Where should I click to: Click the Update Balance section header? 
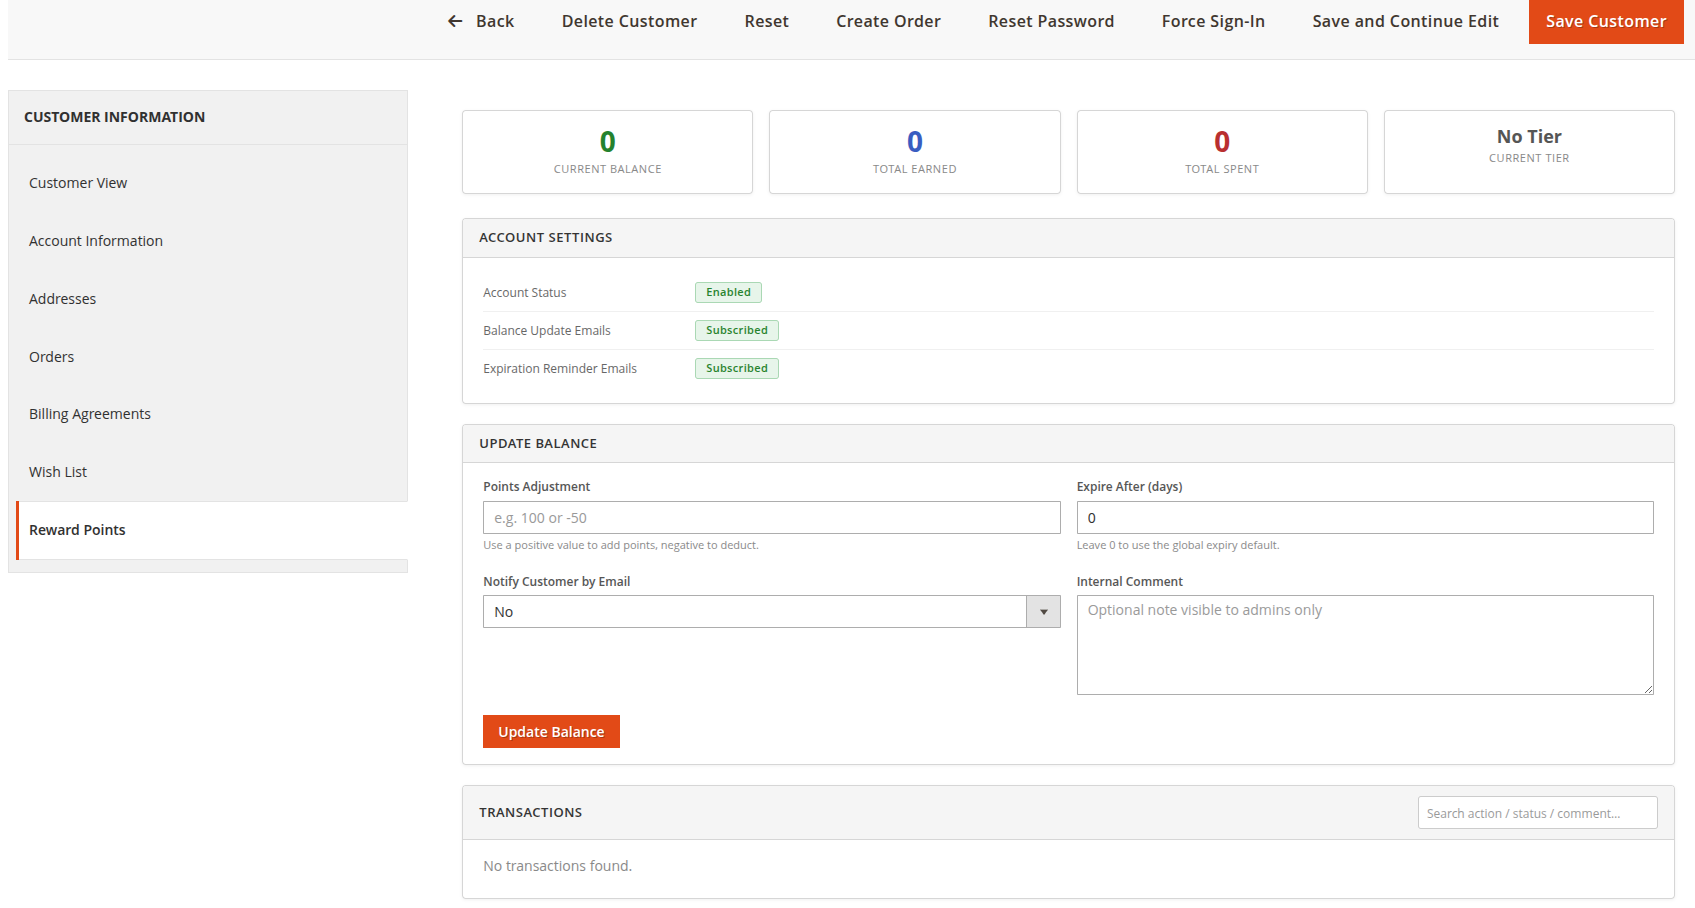tap(1068, 444)
